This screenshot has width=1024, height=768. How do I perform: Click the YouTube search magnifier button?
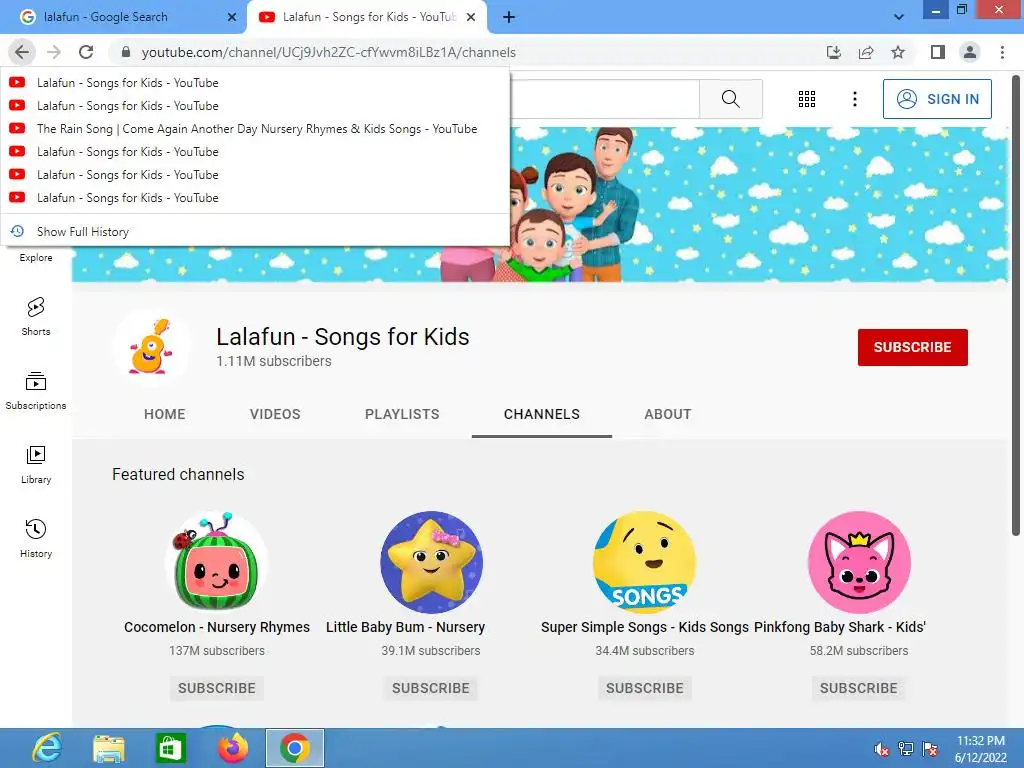click(731, 99)
